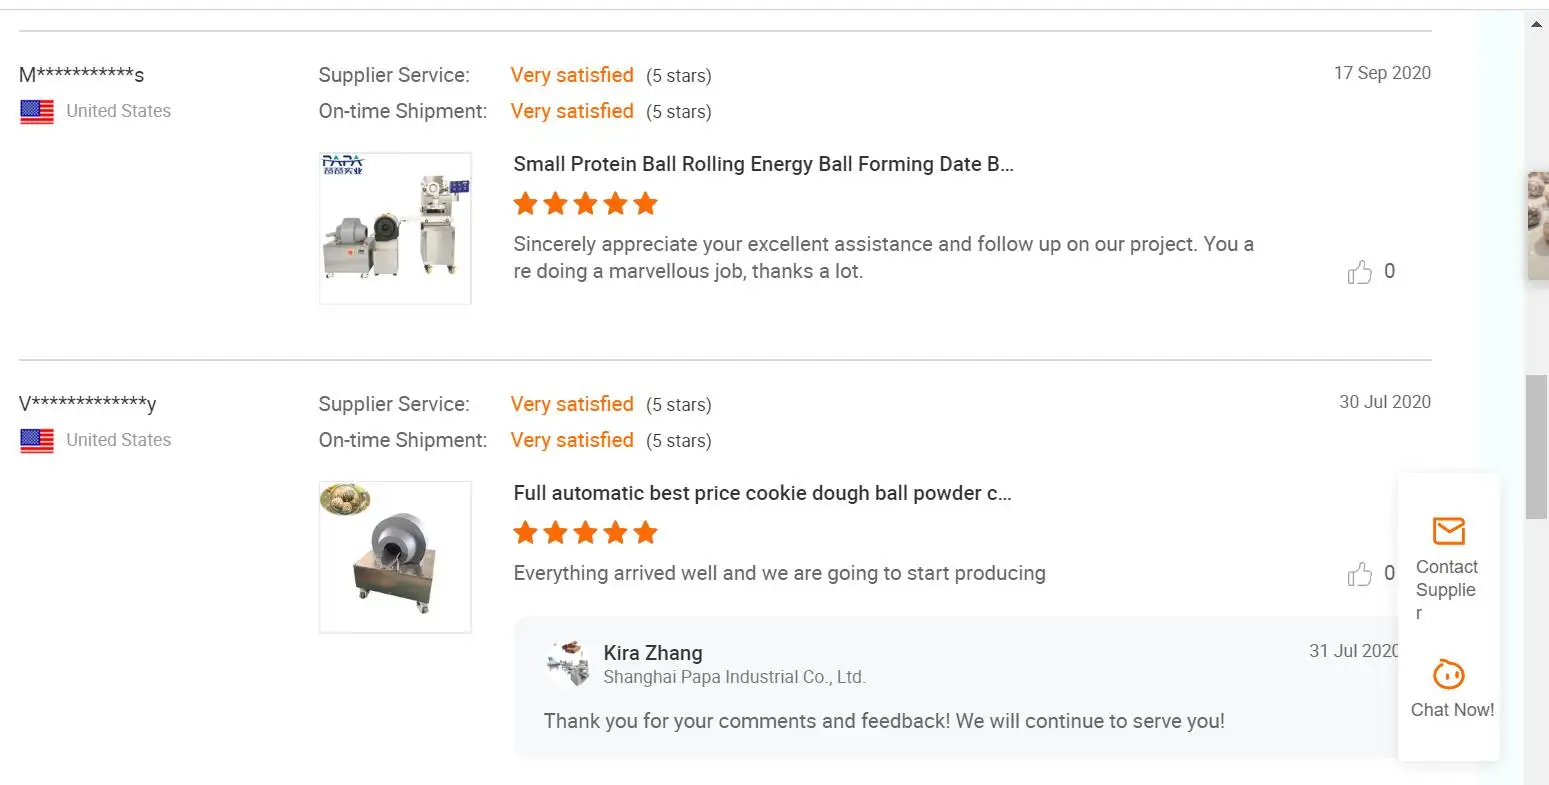Open the Chat Now icon
1549x785 pixels.
pyautogui.click(x=1448, y=675)
